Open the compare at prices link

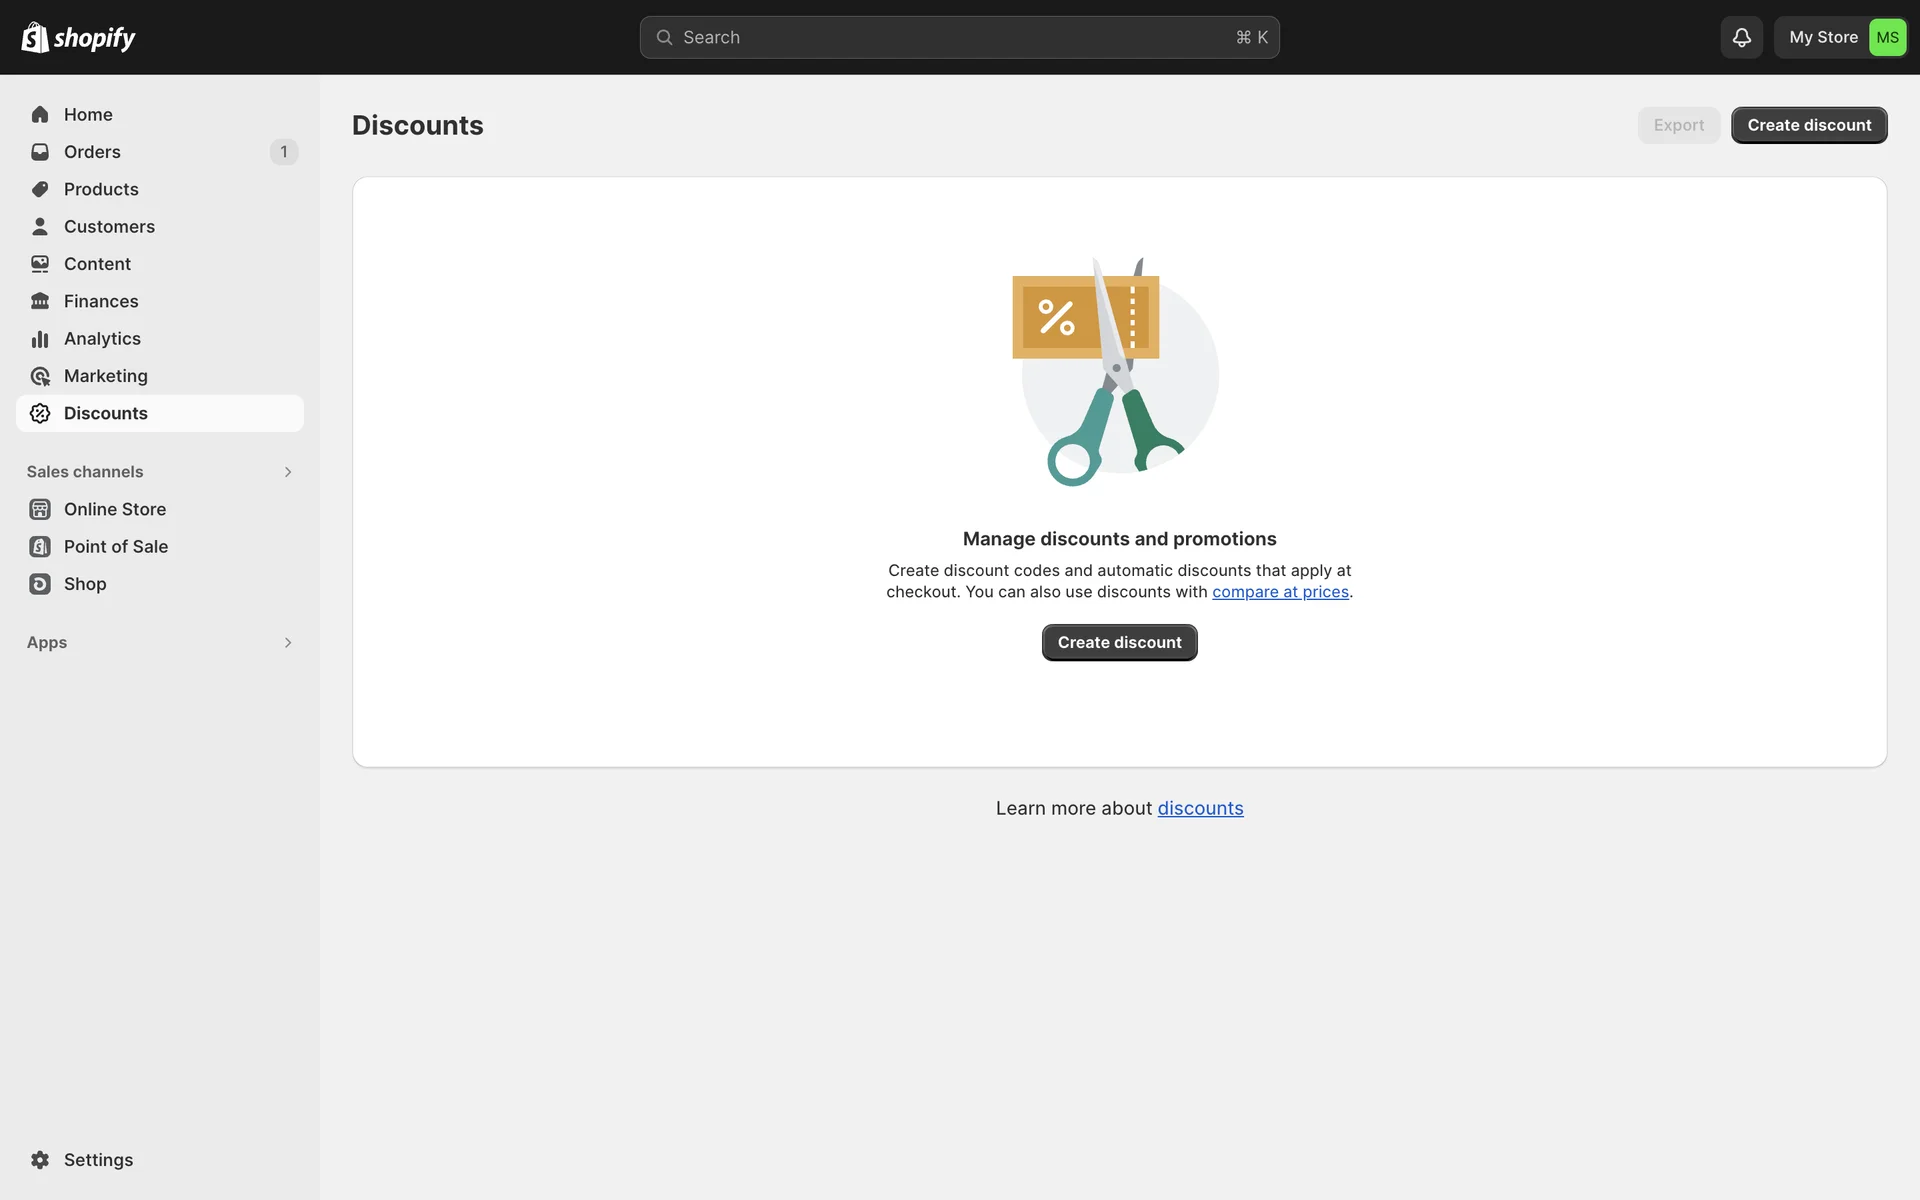click(1280, 592)
